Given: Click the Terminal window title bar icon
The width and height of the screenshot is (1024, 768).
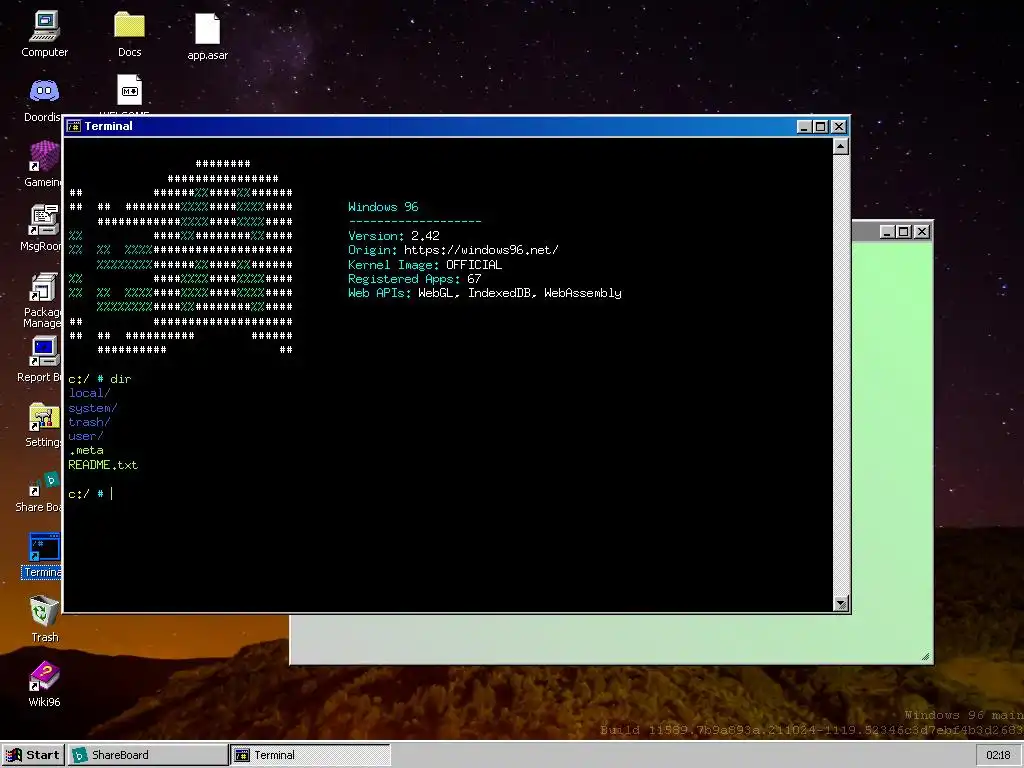Looking at the screenshot, I should pyautogui.click(x=74, y=126).
